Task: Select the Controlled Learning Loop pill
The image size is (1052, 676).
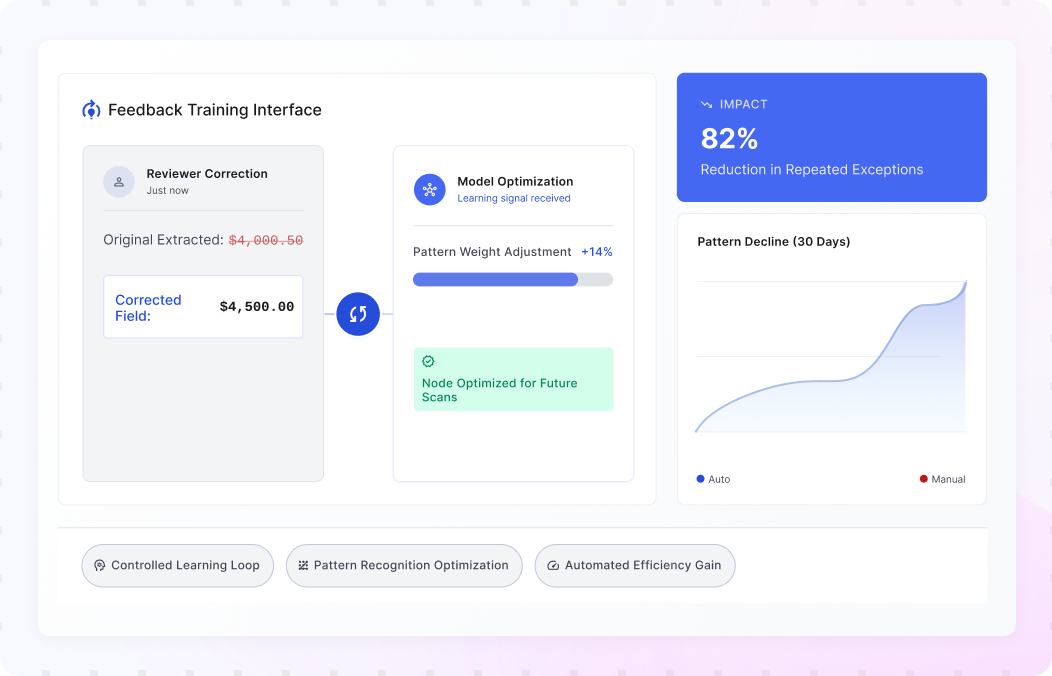Action: 178,565
